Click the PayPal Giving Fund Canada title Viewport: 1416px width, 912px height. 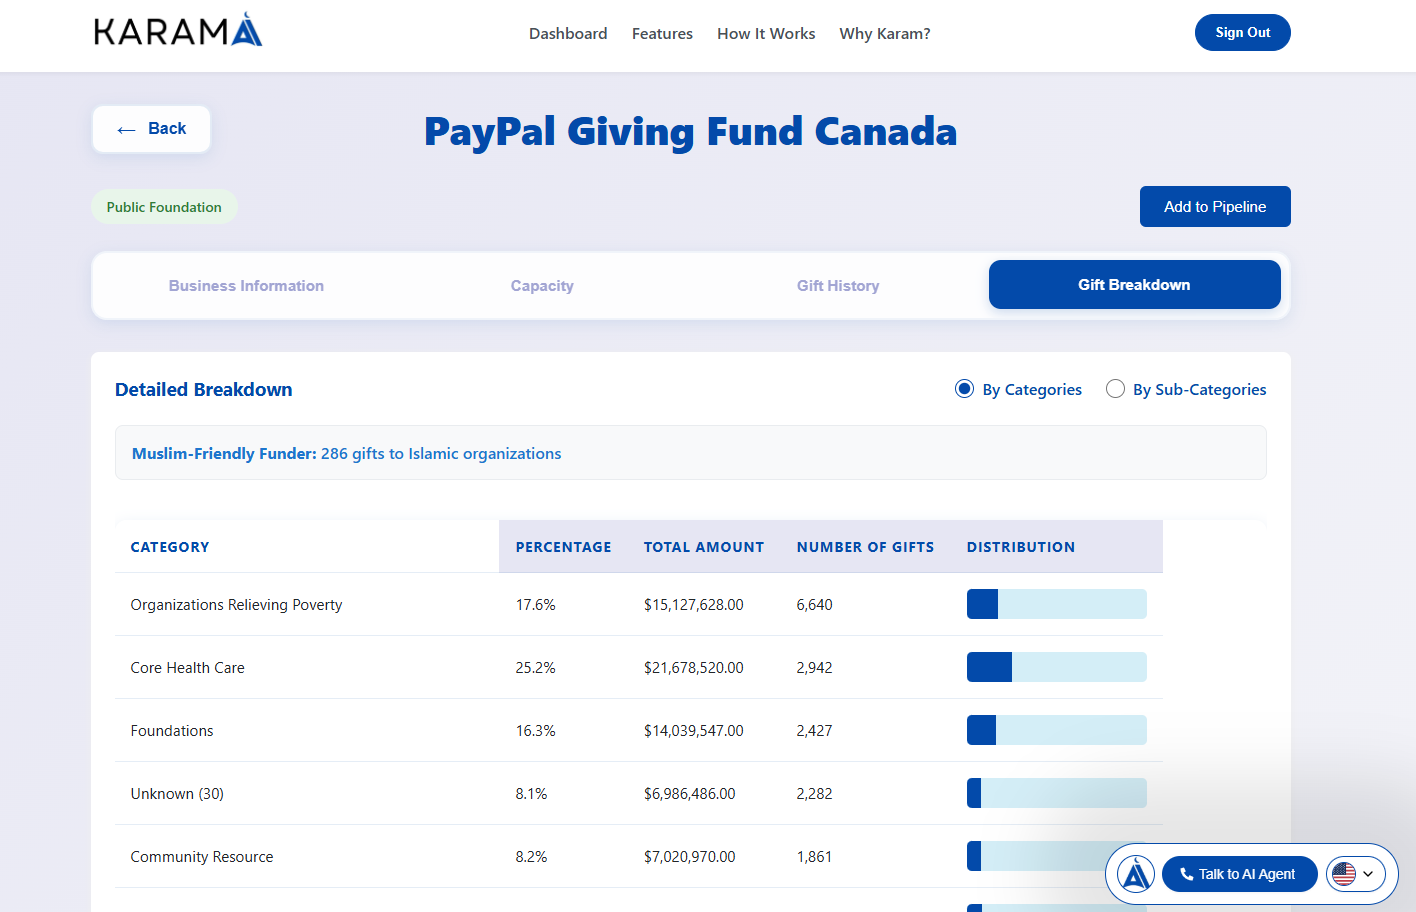pos(691,132)
